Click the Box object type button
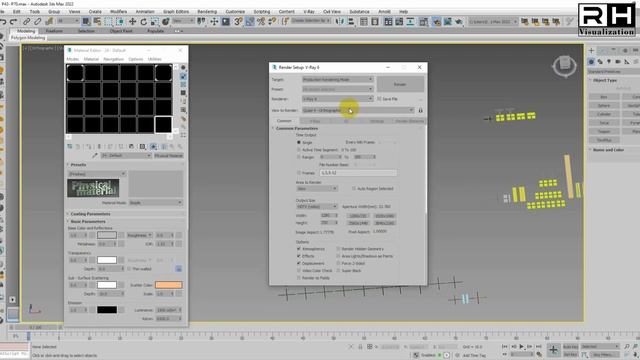Screen dimensions: 640x360 pos(604,97)
